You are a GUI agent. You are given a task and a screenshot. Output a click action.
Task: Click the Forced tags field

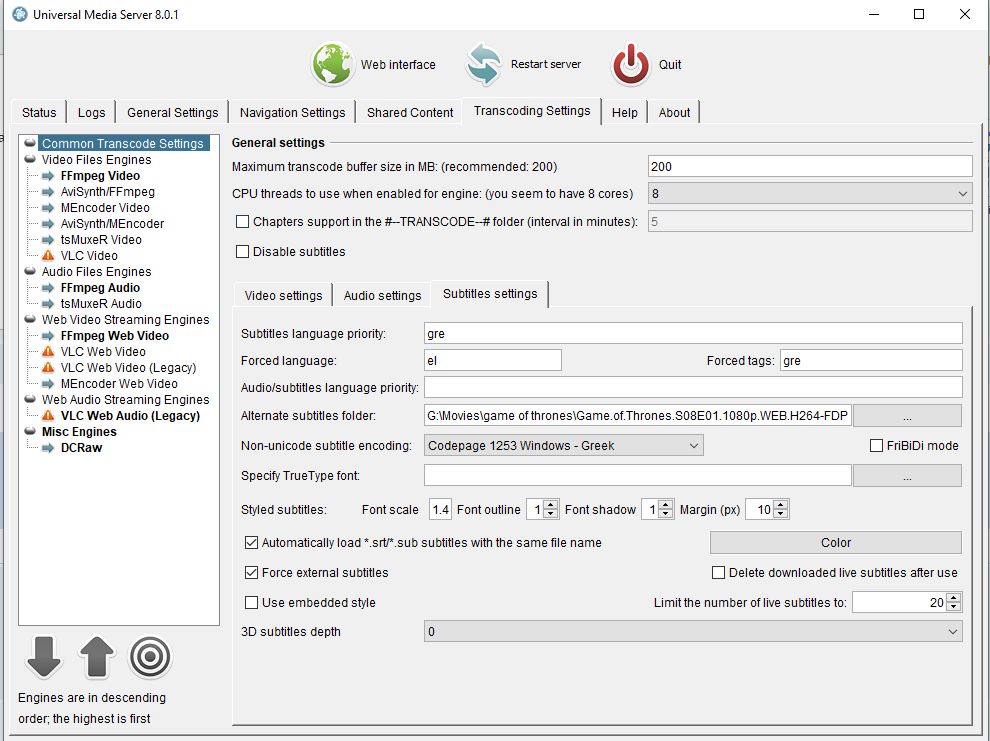(871, 360)
